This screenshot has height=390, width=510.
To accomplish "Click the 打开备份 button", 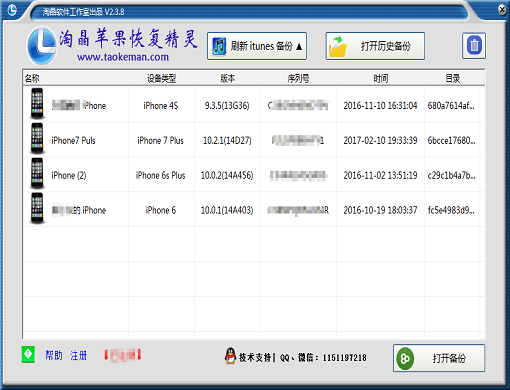I will (x=439, y=358).
